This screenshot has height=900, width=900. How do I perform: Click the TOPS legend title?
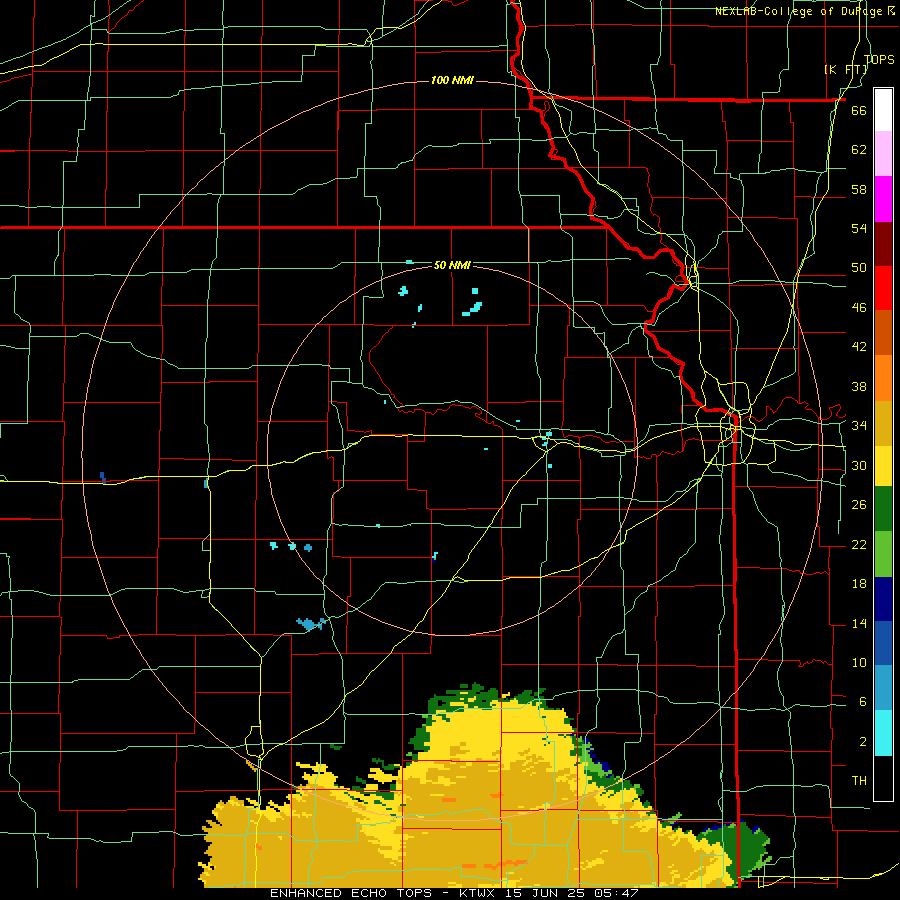click(879, 59)
